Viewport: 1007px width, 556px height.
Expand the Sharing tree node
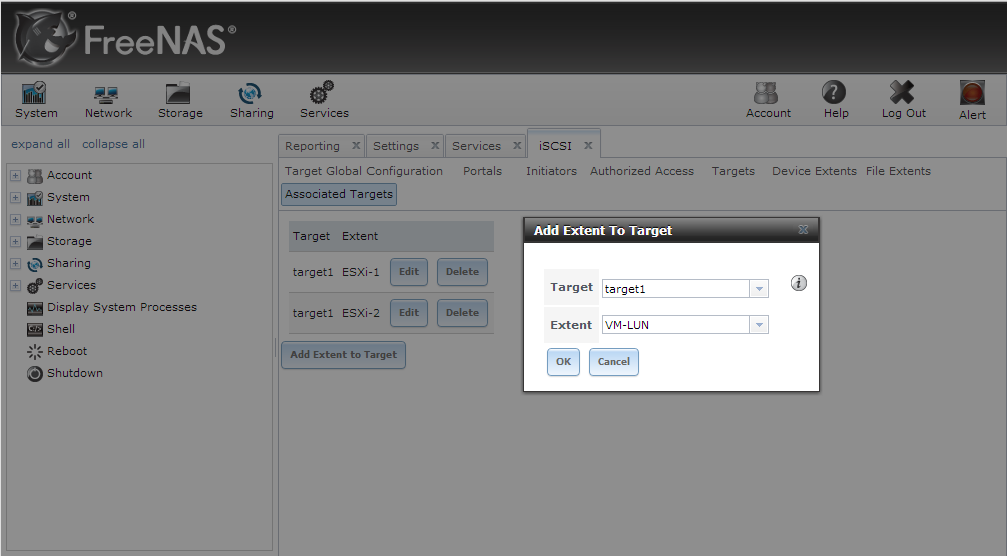(x=15, y=263)
